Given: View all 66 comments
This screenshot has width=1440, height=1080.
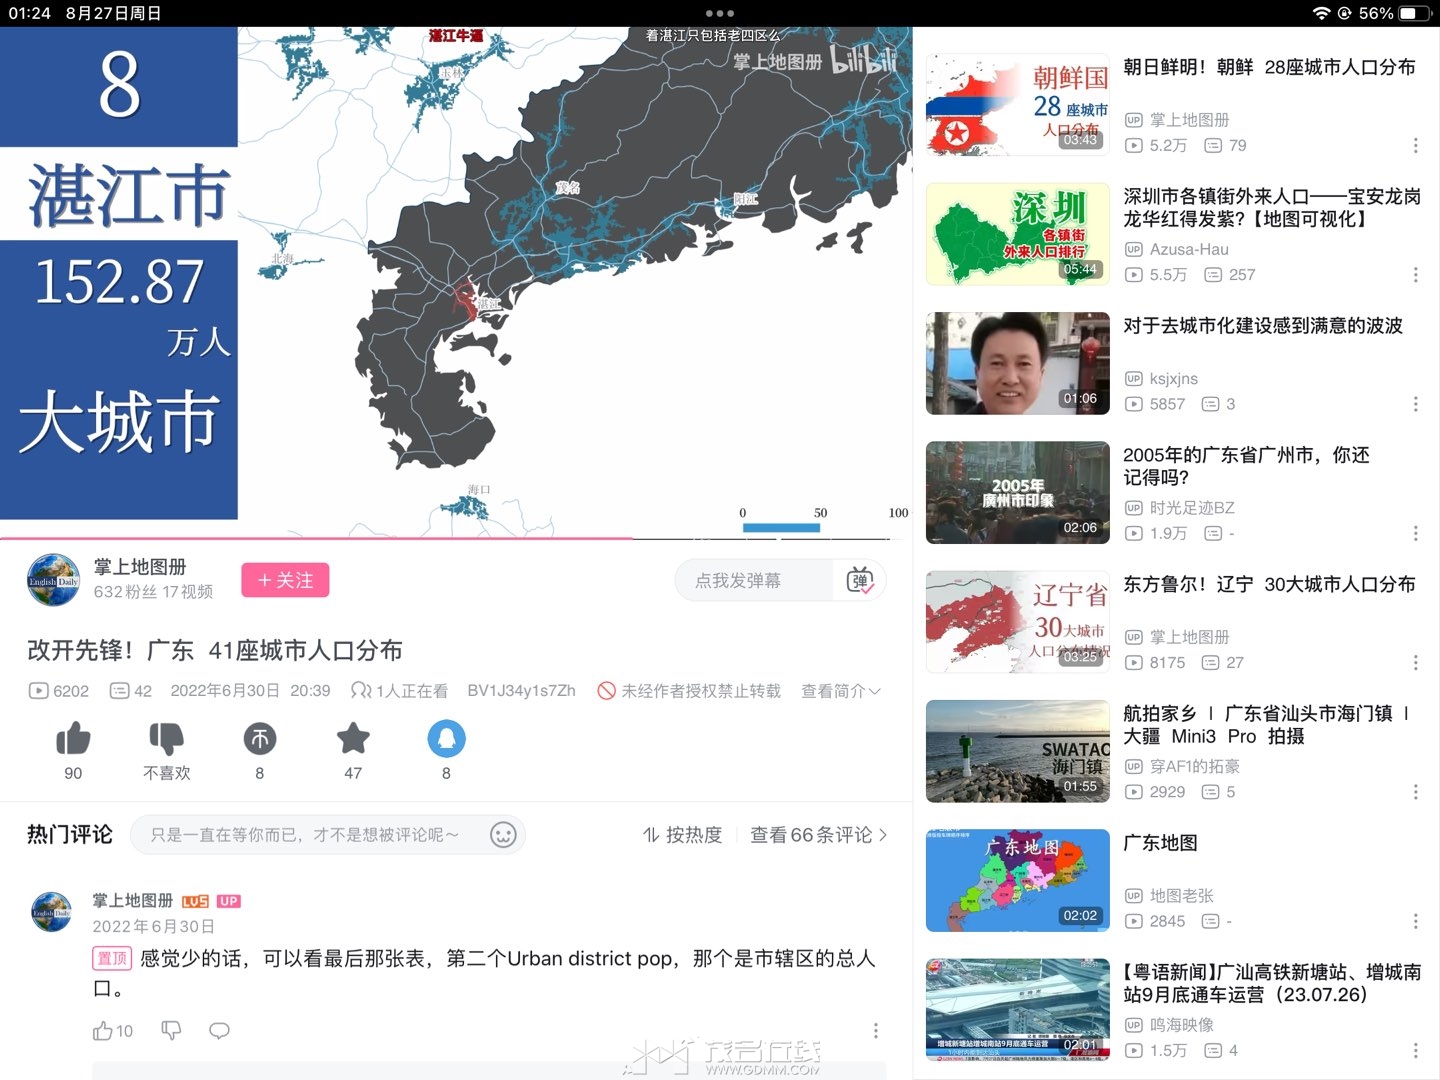Looking at the screenshot, I should tap(819, 835).
